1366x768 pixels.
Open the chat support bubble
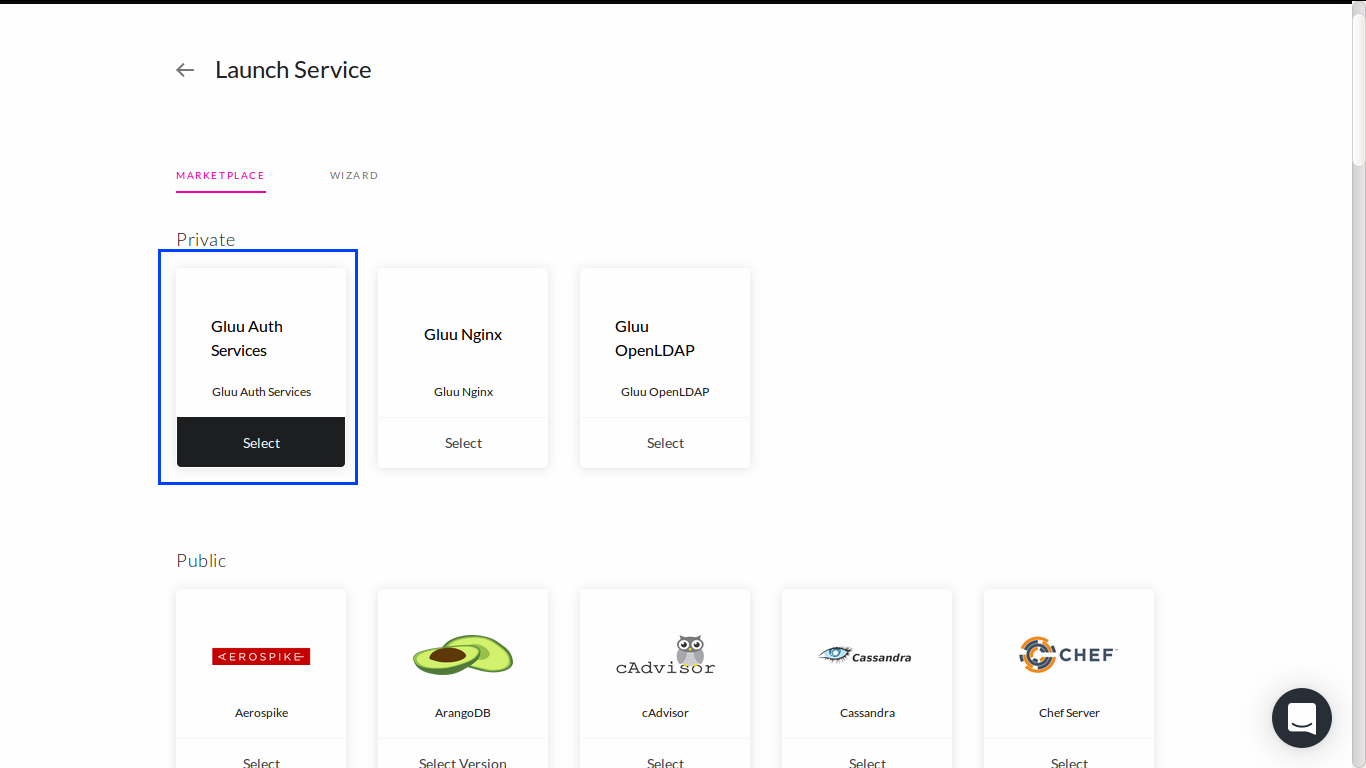(x=1301, y=717)
